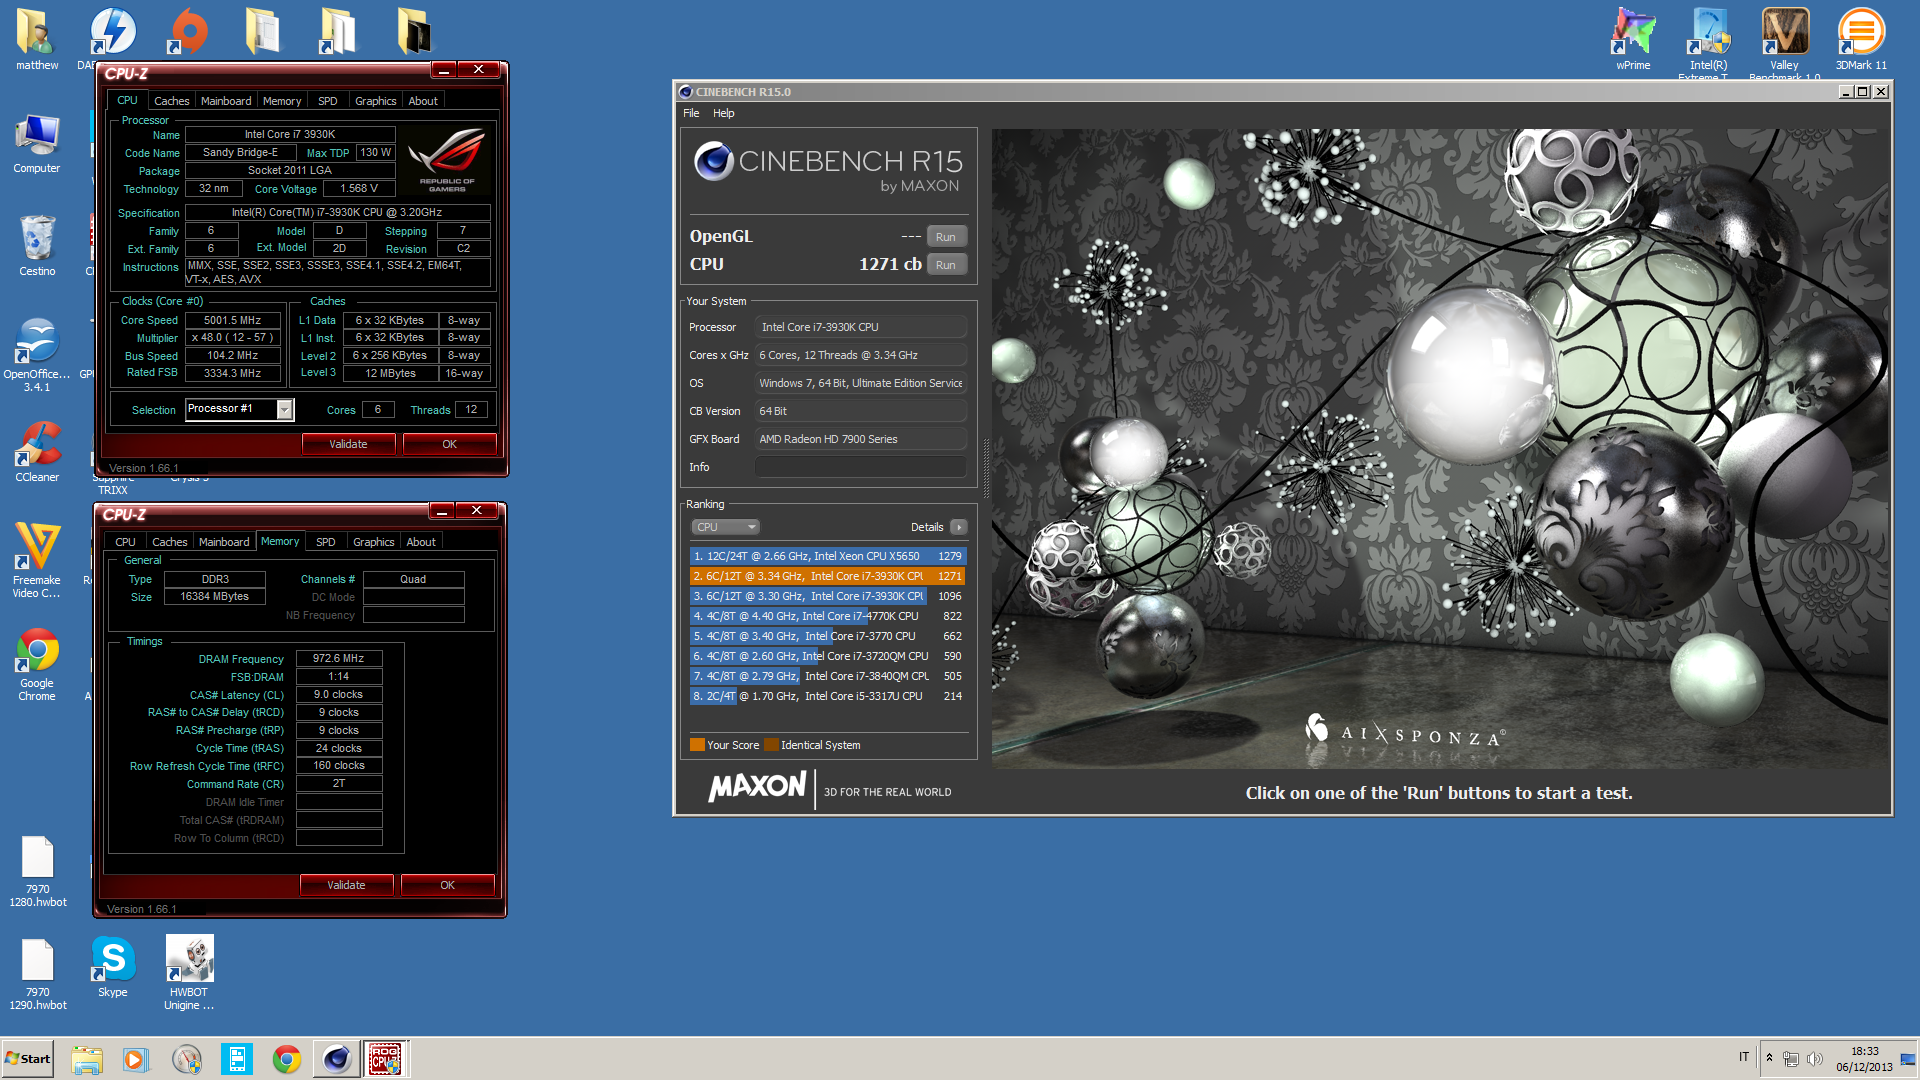Viewport: 1920px width, 1080px height.
Task: Switch to Cinebench taskbar button
Action: coord(337,1059)
